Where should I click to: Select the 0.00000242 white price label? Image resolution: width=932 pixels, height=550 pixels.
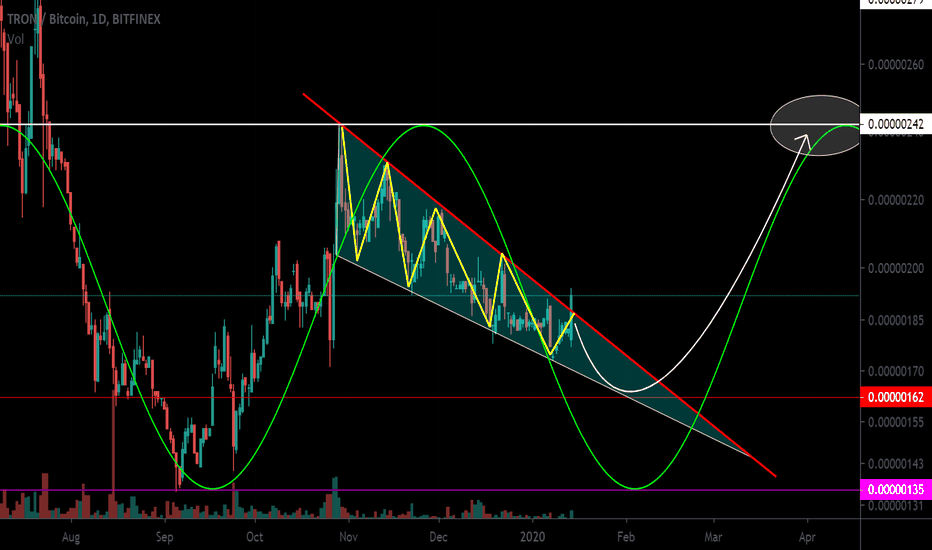point(896,124)
